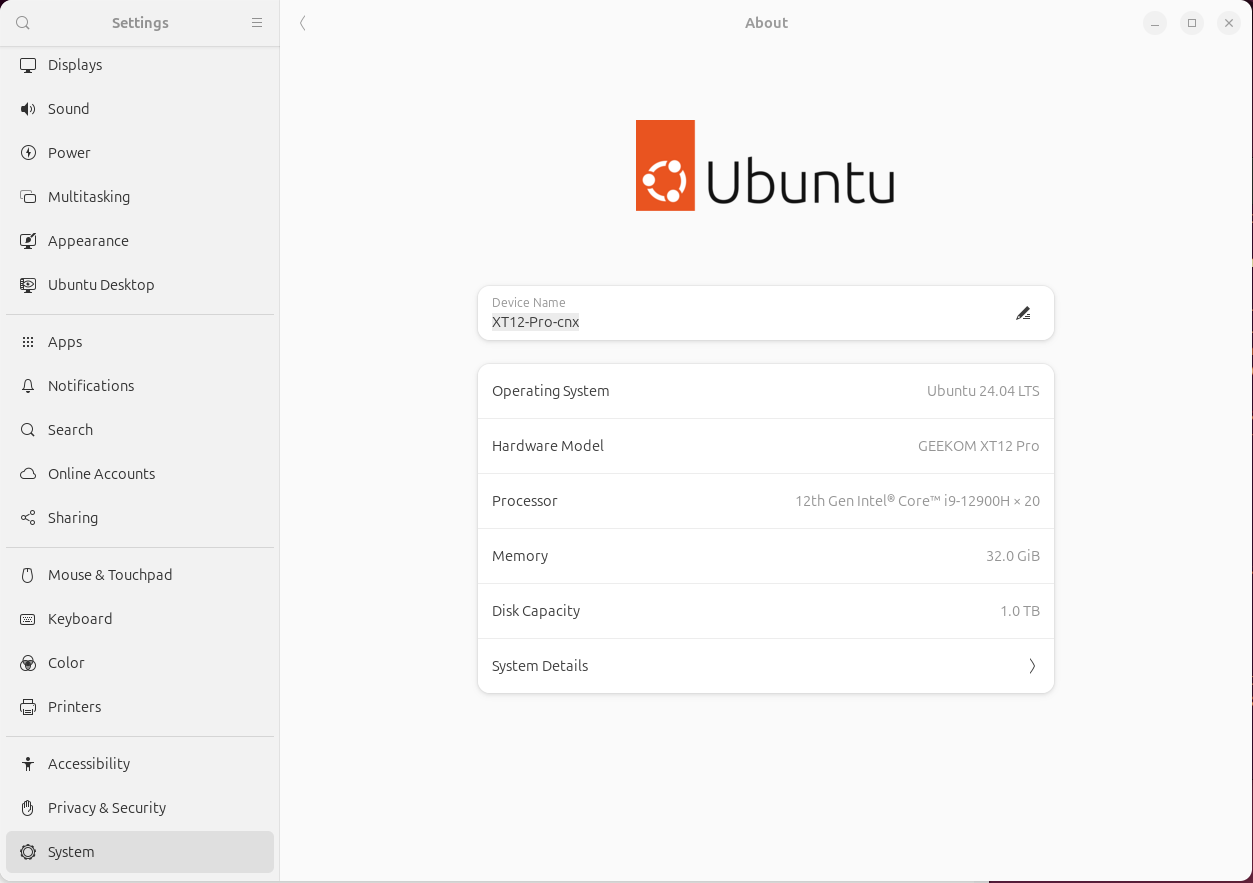The height and width of the screenshot is (883, 1253).
Task: Click the Mouse & Touchpad icon
Action: [28, 575]
